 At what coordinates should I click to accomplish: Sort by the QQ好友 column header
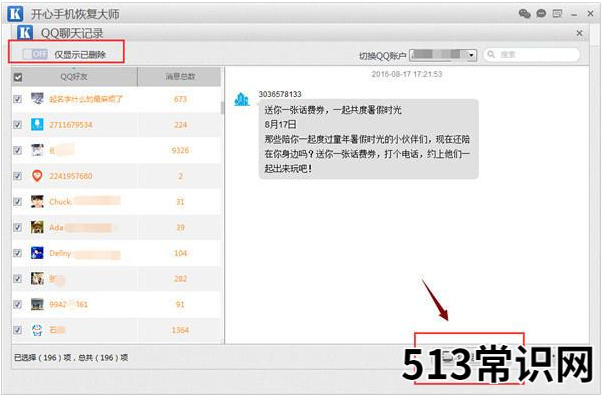click(x=74, y=77)
